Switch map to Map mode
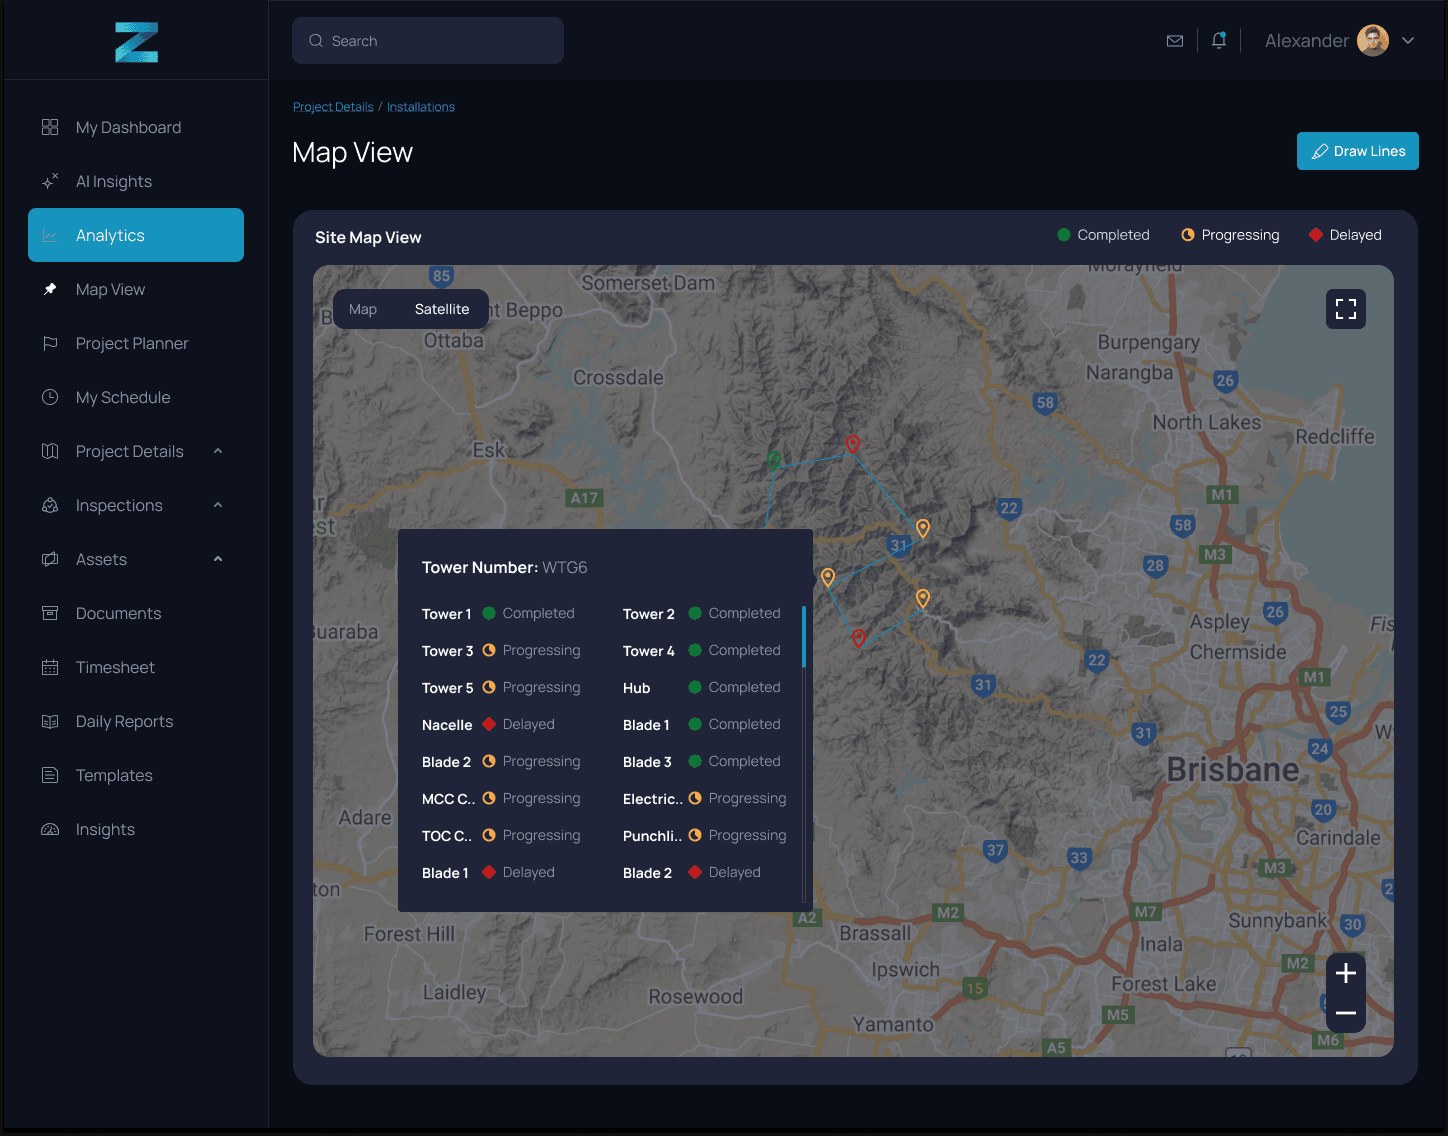This screenshot has height=1136, width=1448. [363, 309]
